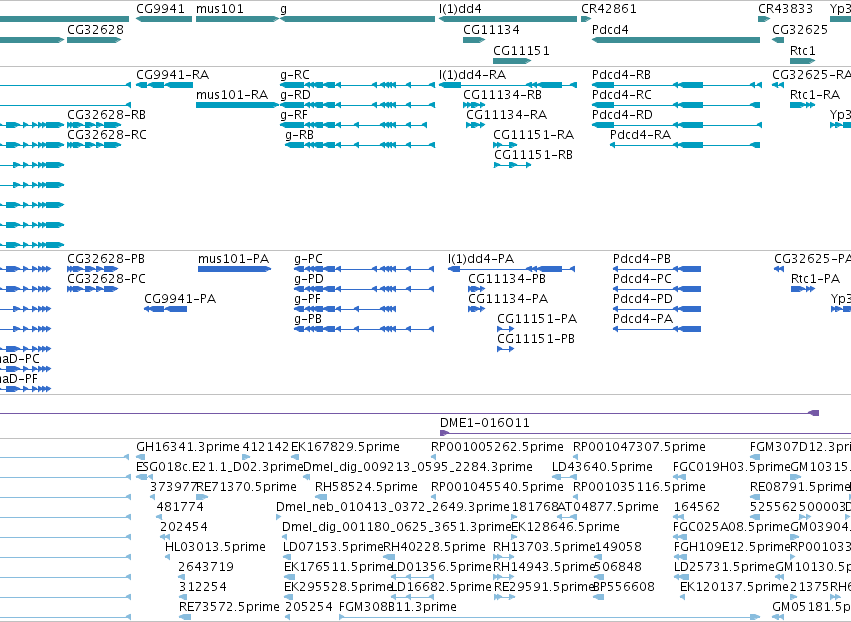Select the g-PD protein label
851x622 pixels.
[x=309, y=278]
